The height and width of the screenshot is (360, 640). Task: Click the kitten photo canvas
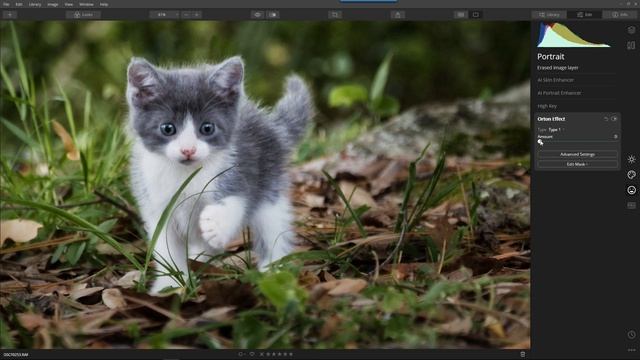pos(265,185)
